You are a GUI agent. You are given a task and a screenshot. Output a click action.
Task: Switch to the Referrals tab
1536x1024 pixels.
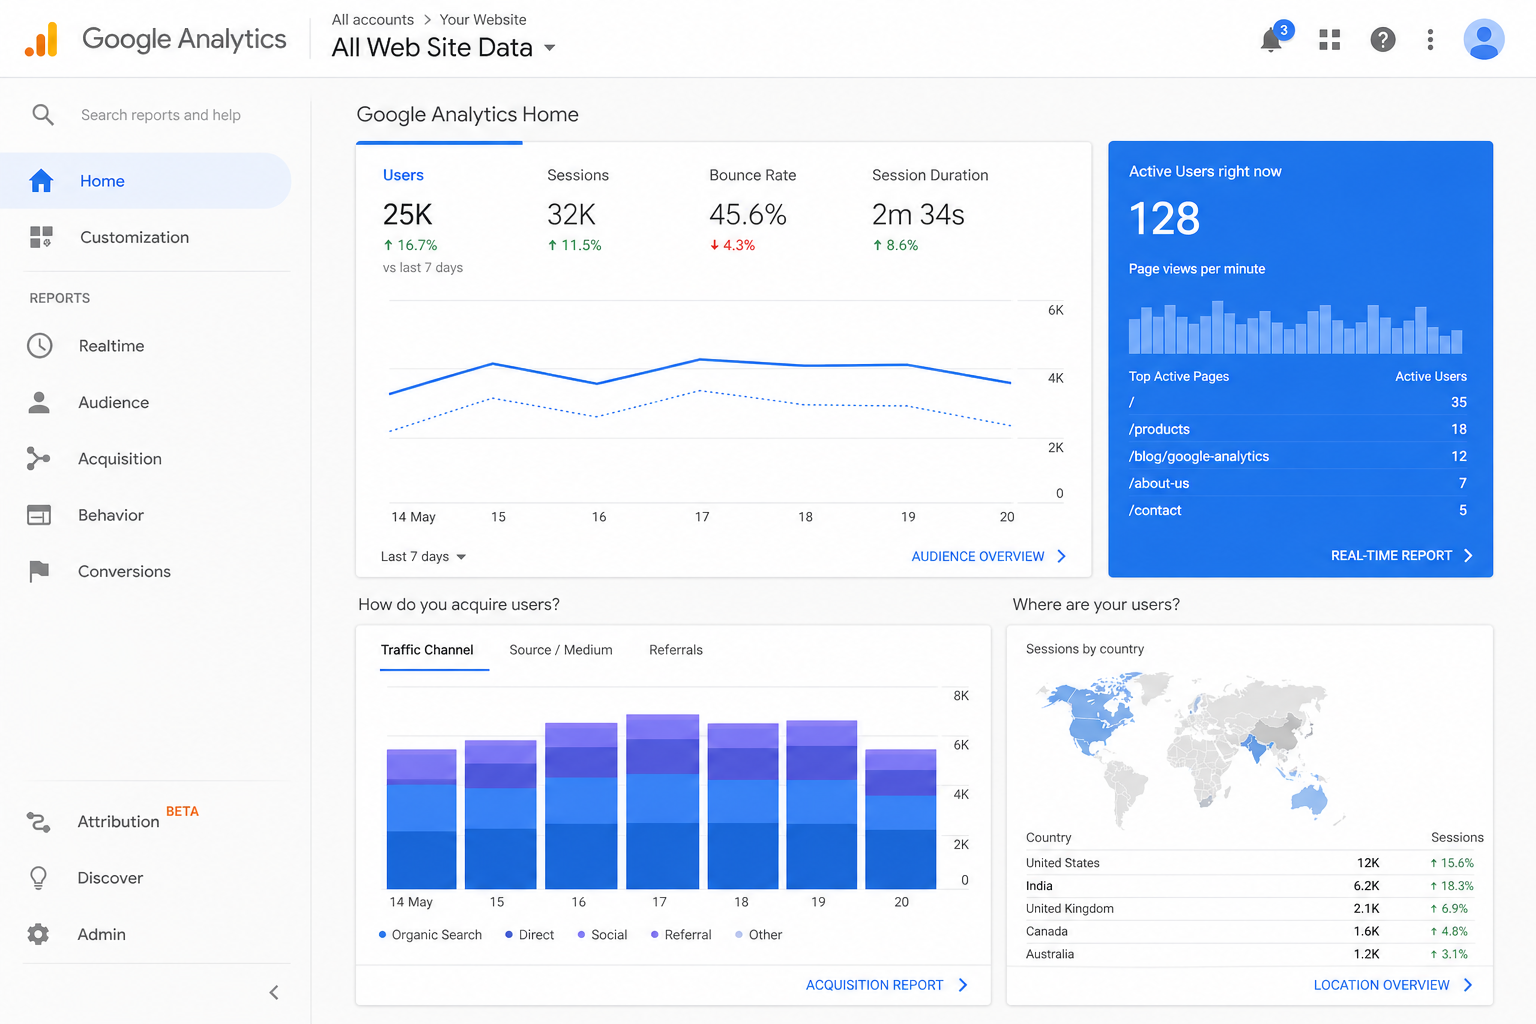tap(676, 650)
